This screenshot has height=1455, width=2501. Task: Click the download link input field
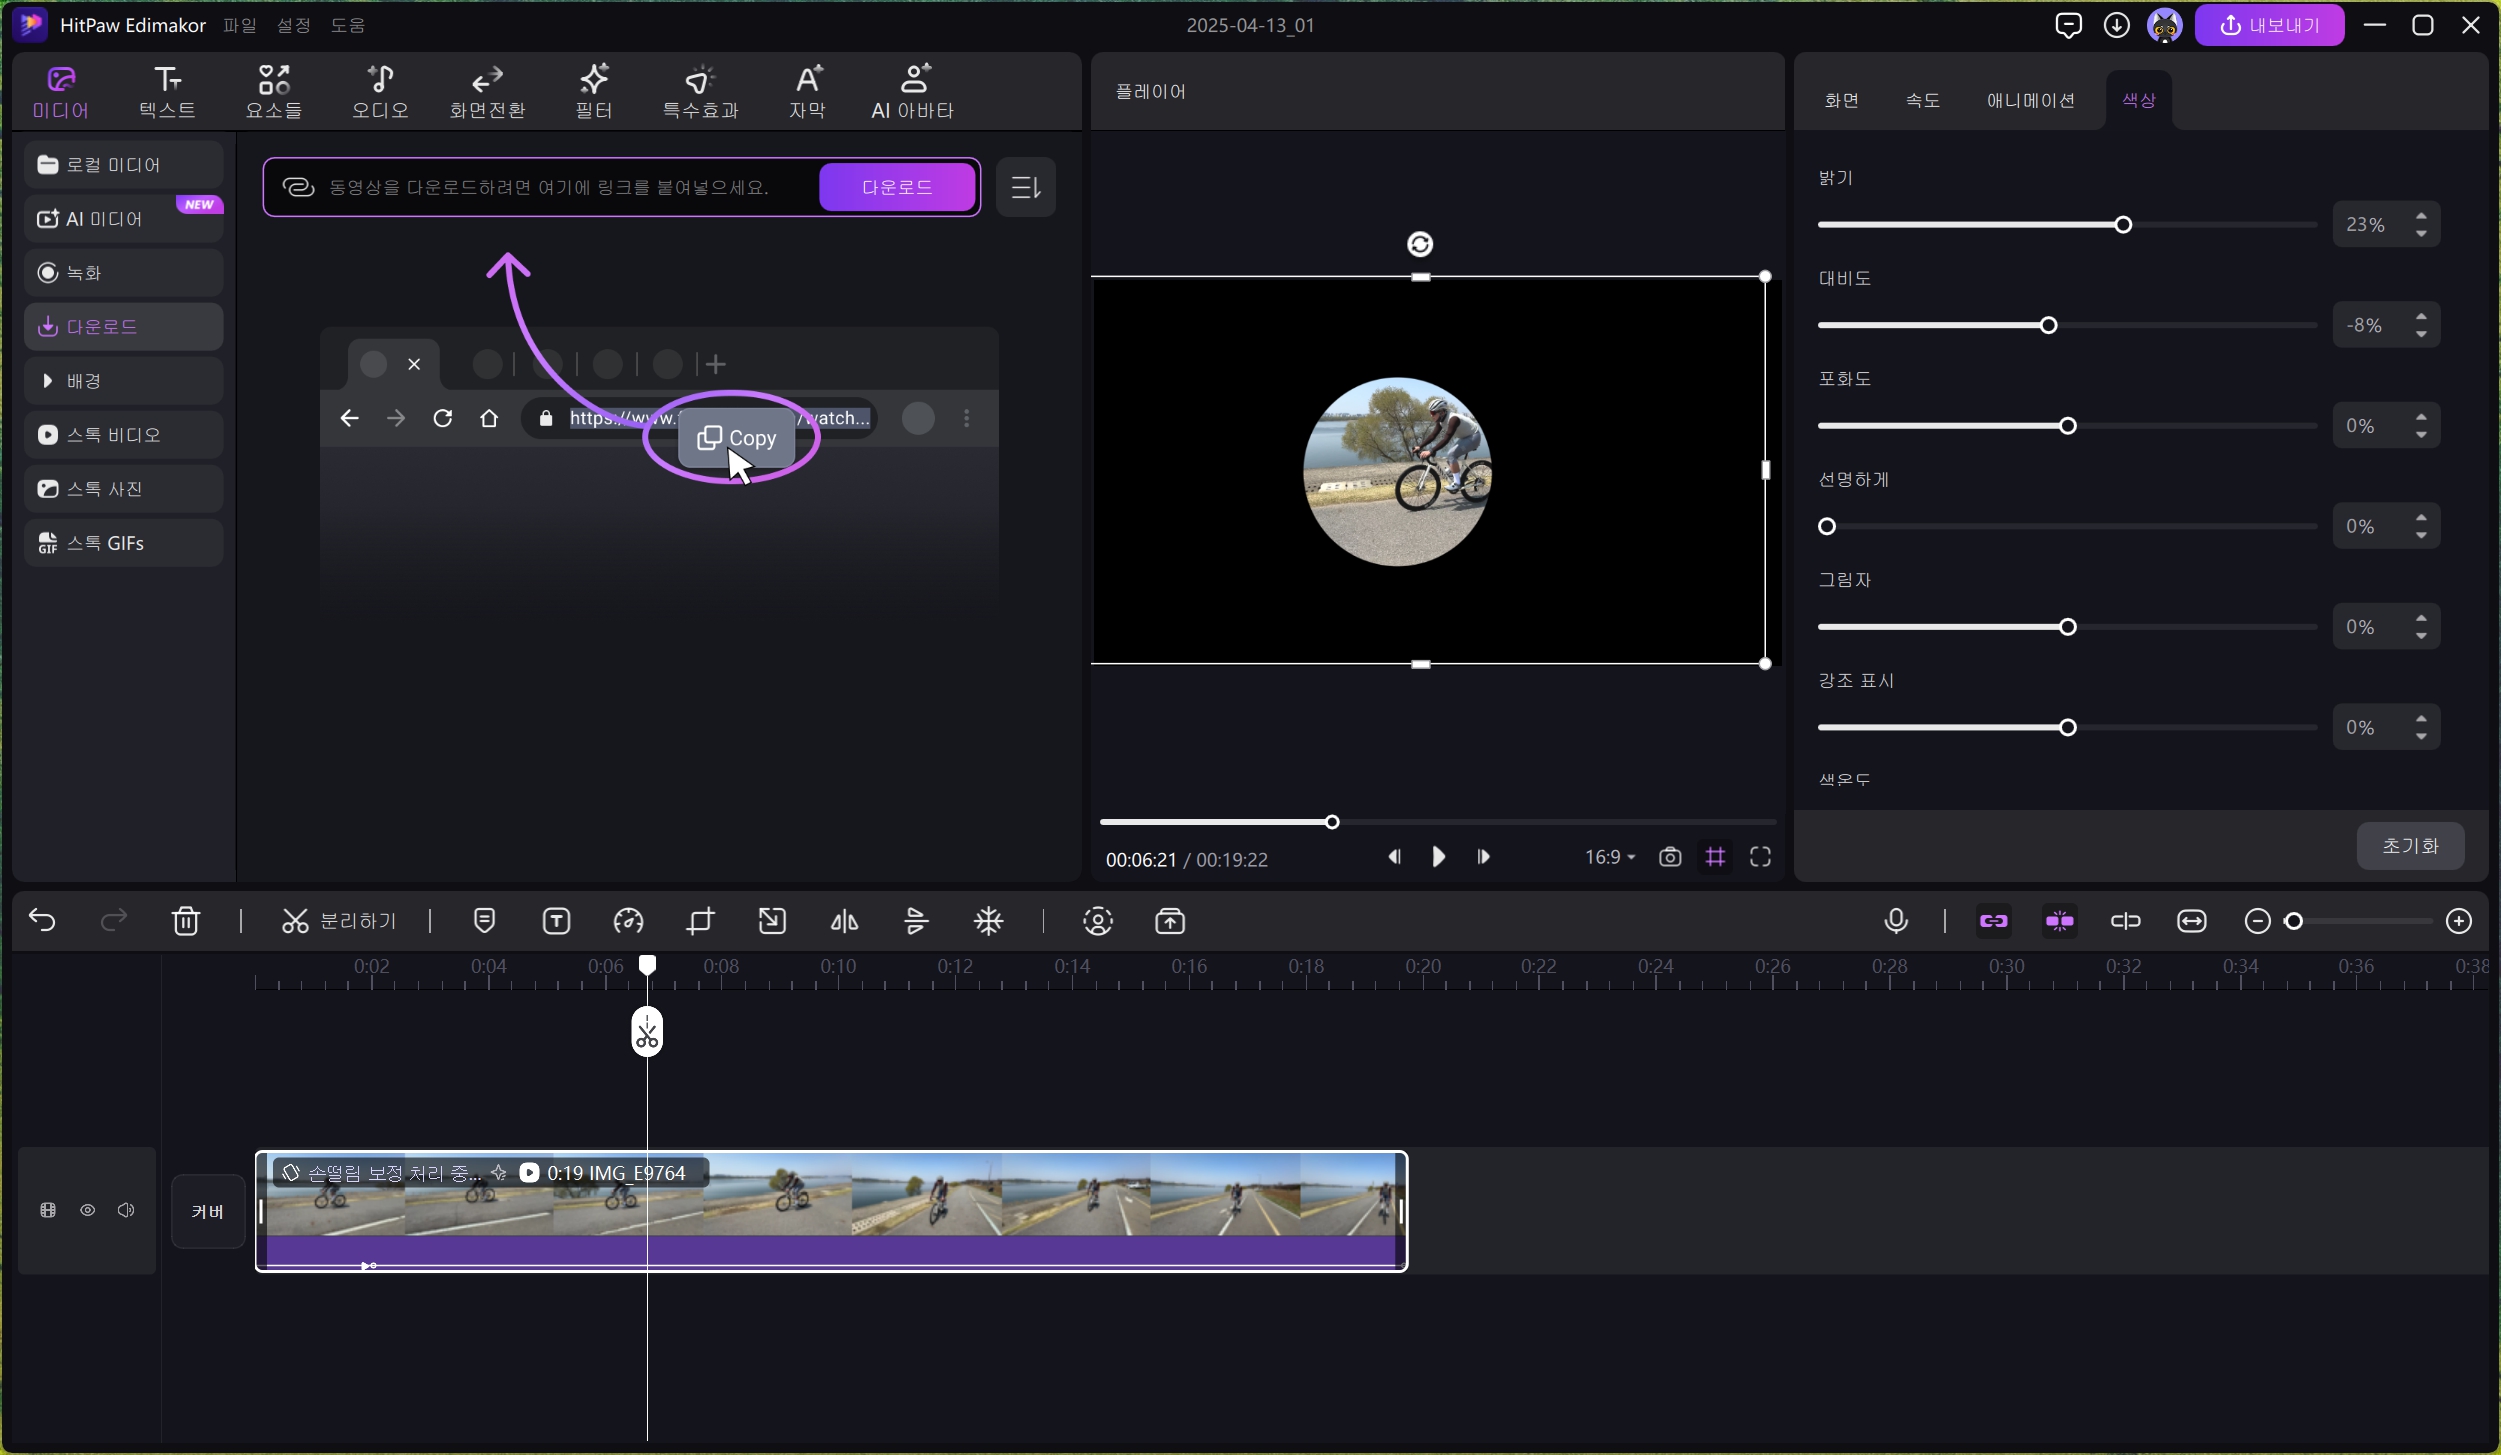click(550, 187)
